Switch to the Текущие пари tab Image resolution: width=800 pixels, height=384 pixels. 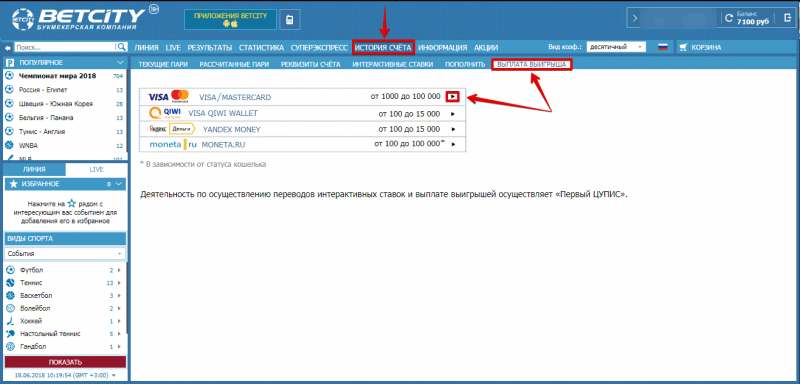[x=163, y=65]
